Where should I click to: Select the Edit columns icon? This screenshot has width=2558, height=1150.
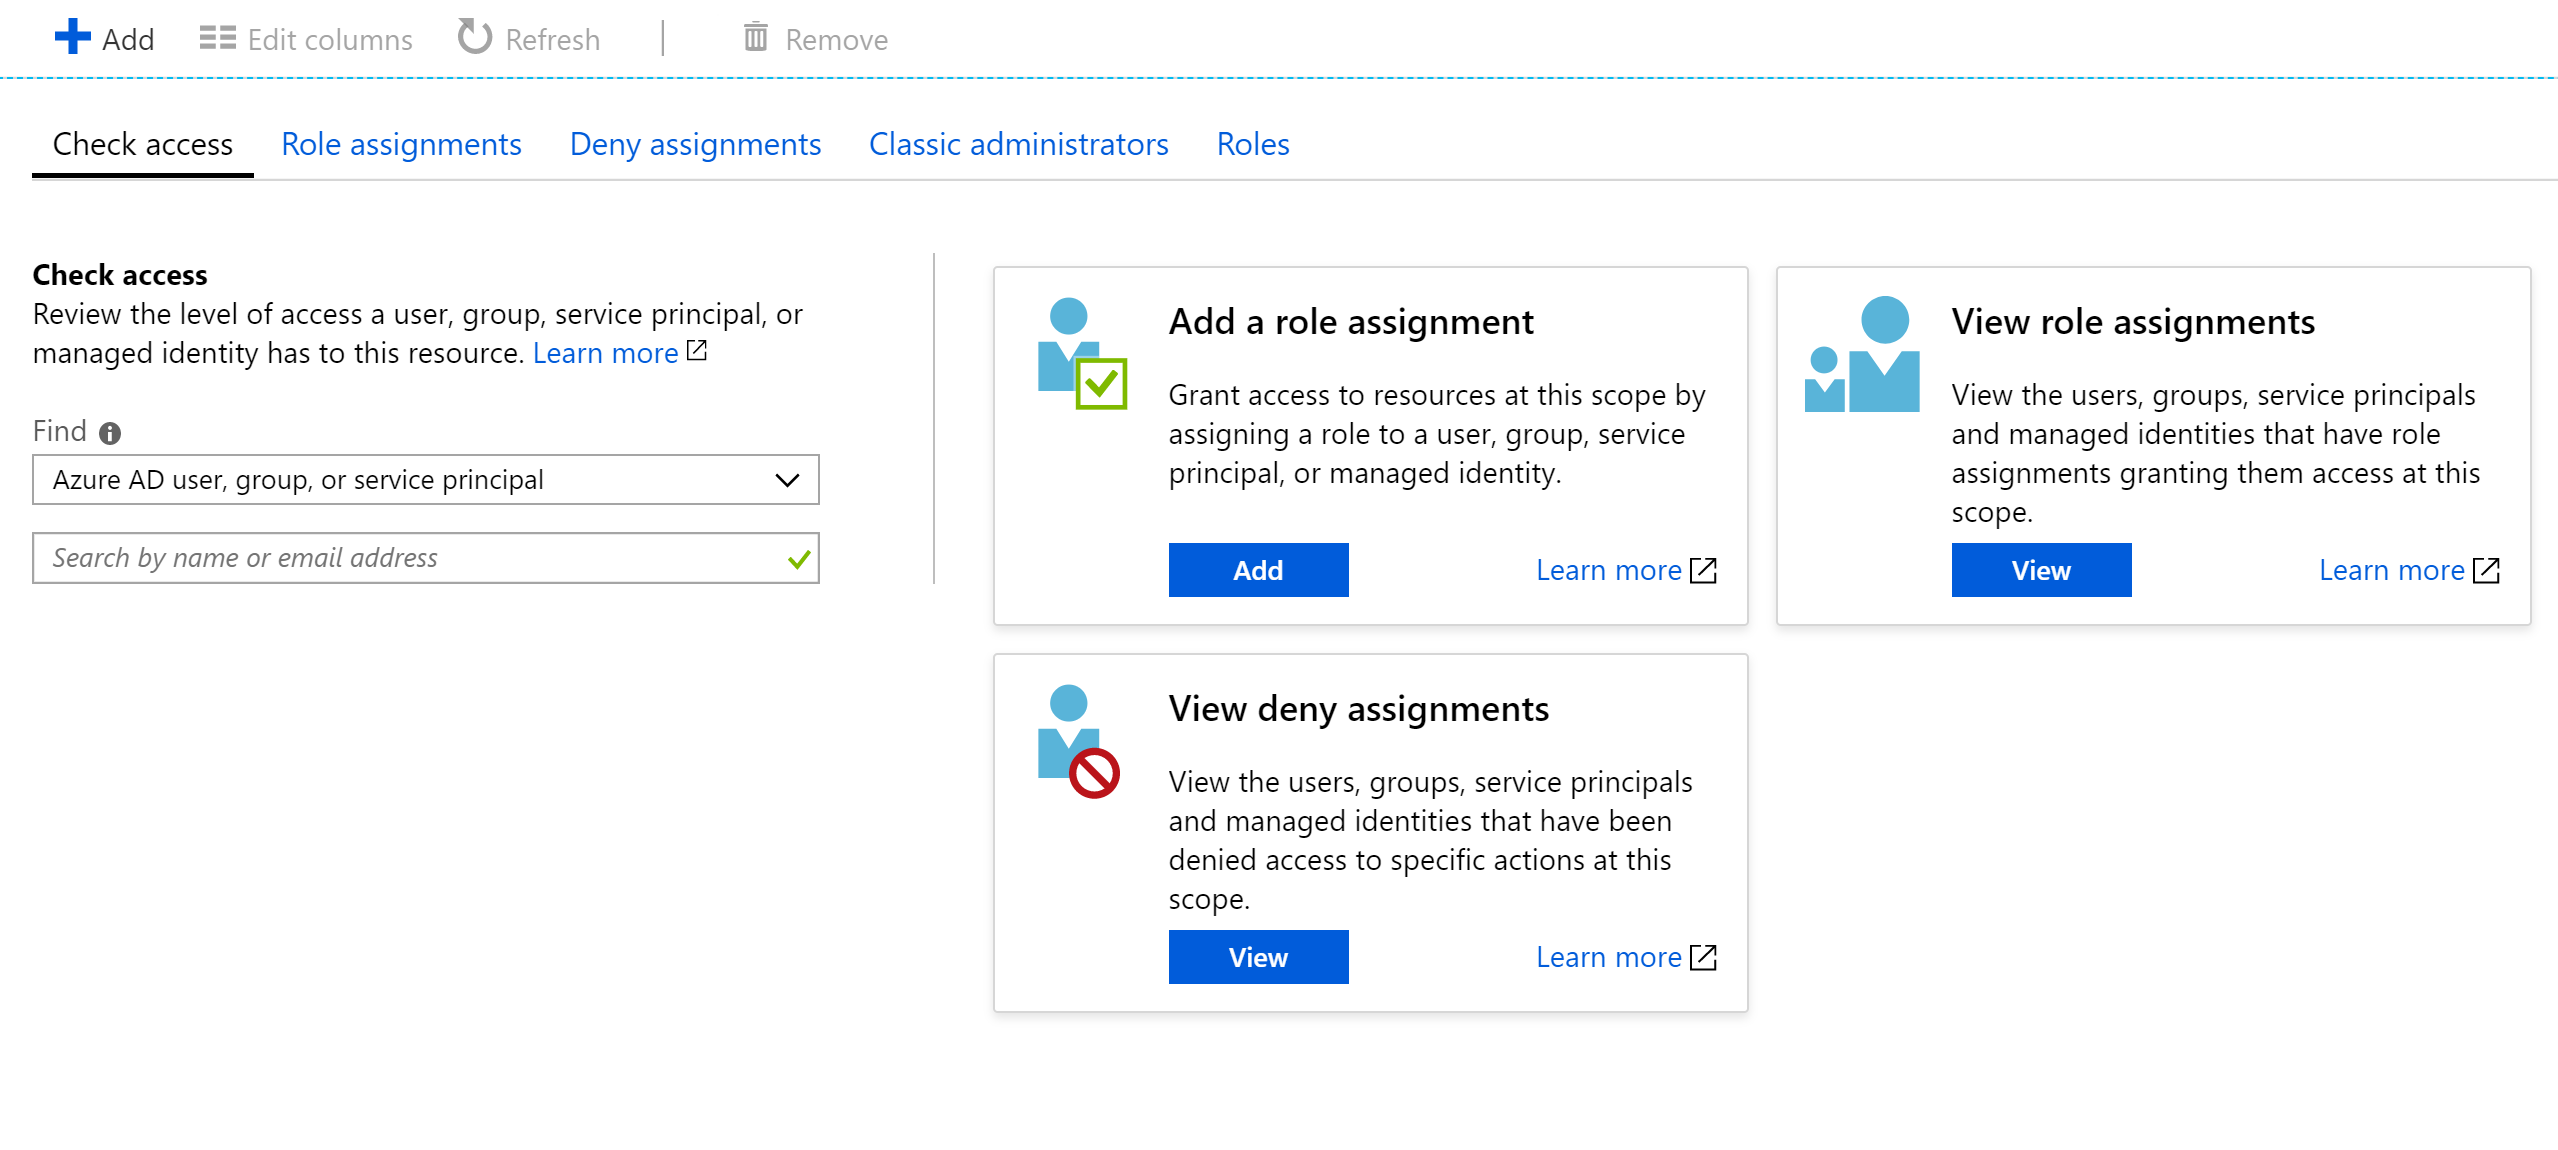pyautogui.click(x=216, y=37)
